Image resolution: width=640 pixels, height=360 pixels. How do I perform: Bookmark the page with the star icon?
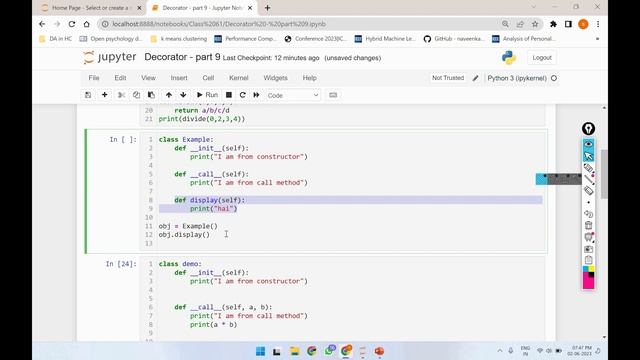[x=535, y=24]
